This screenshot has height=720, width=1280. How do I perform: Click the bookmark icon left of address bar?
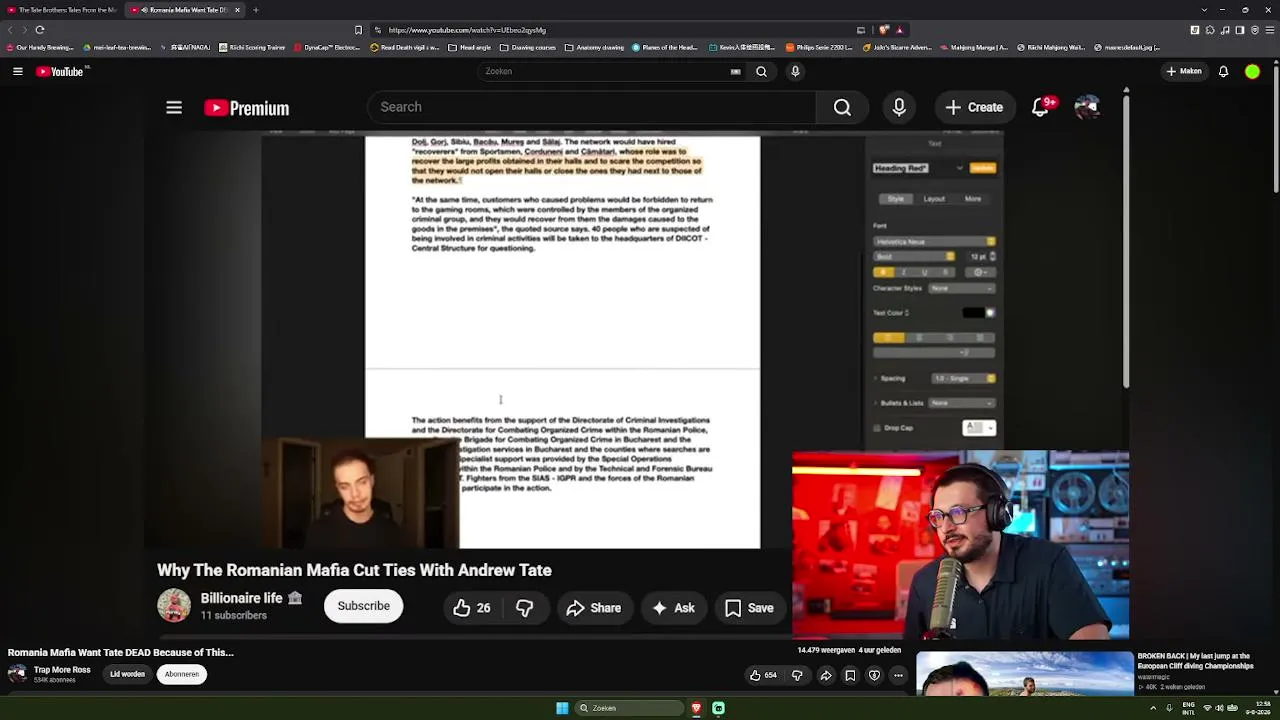(358, 30)
